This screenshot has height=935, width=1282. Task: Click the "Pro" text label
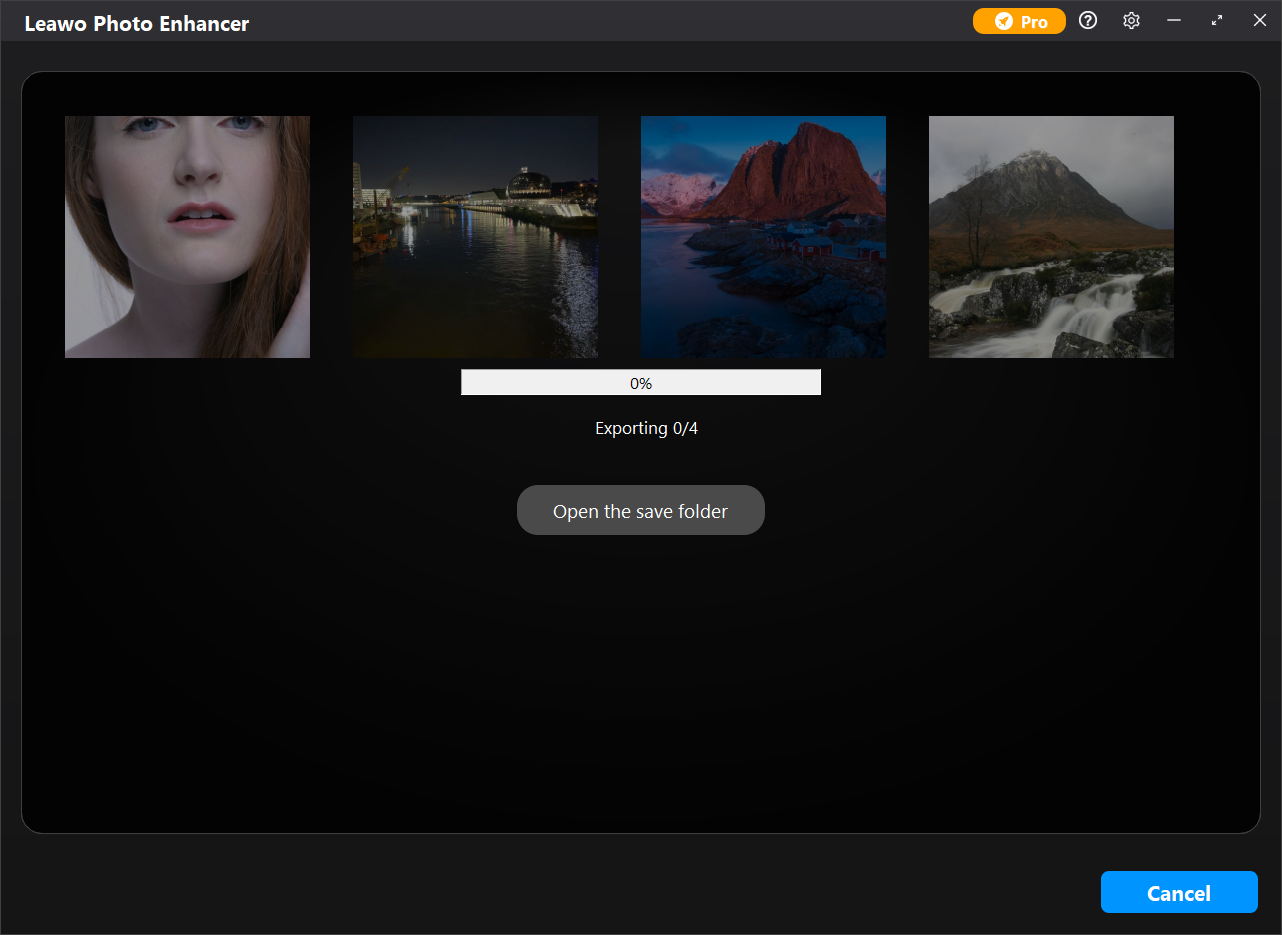[x=1034, y=22]
